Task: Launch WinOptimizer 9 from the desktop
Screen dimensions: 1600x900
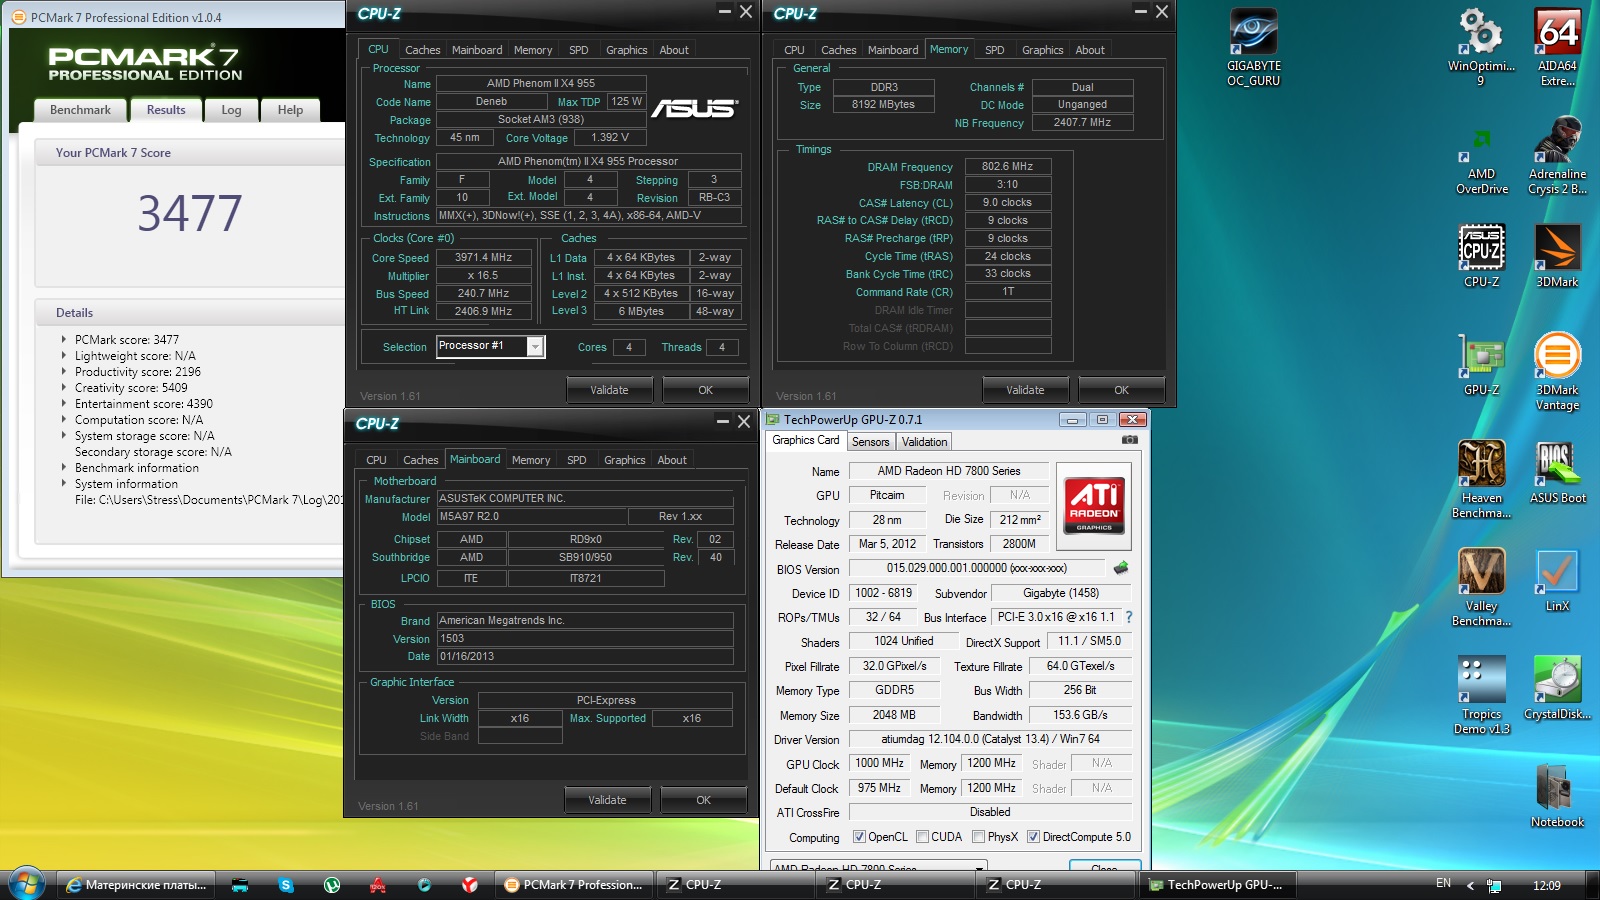Action: point(1481,48)
